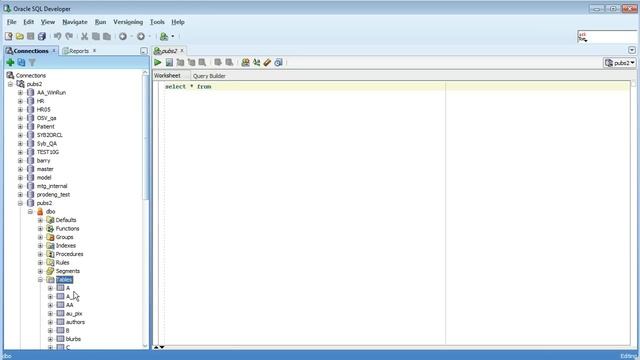Open the Tools menu
The image size is (640, 360).
(x=157, y=22)
